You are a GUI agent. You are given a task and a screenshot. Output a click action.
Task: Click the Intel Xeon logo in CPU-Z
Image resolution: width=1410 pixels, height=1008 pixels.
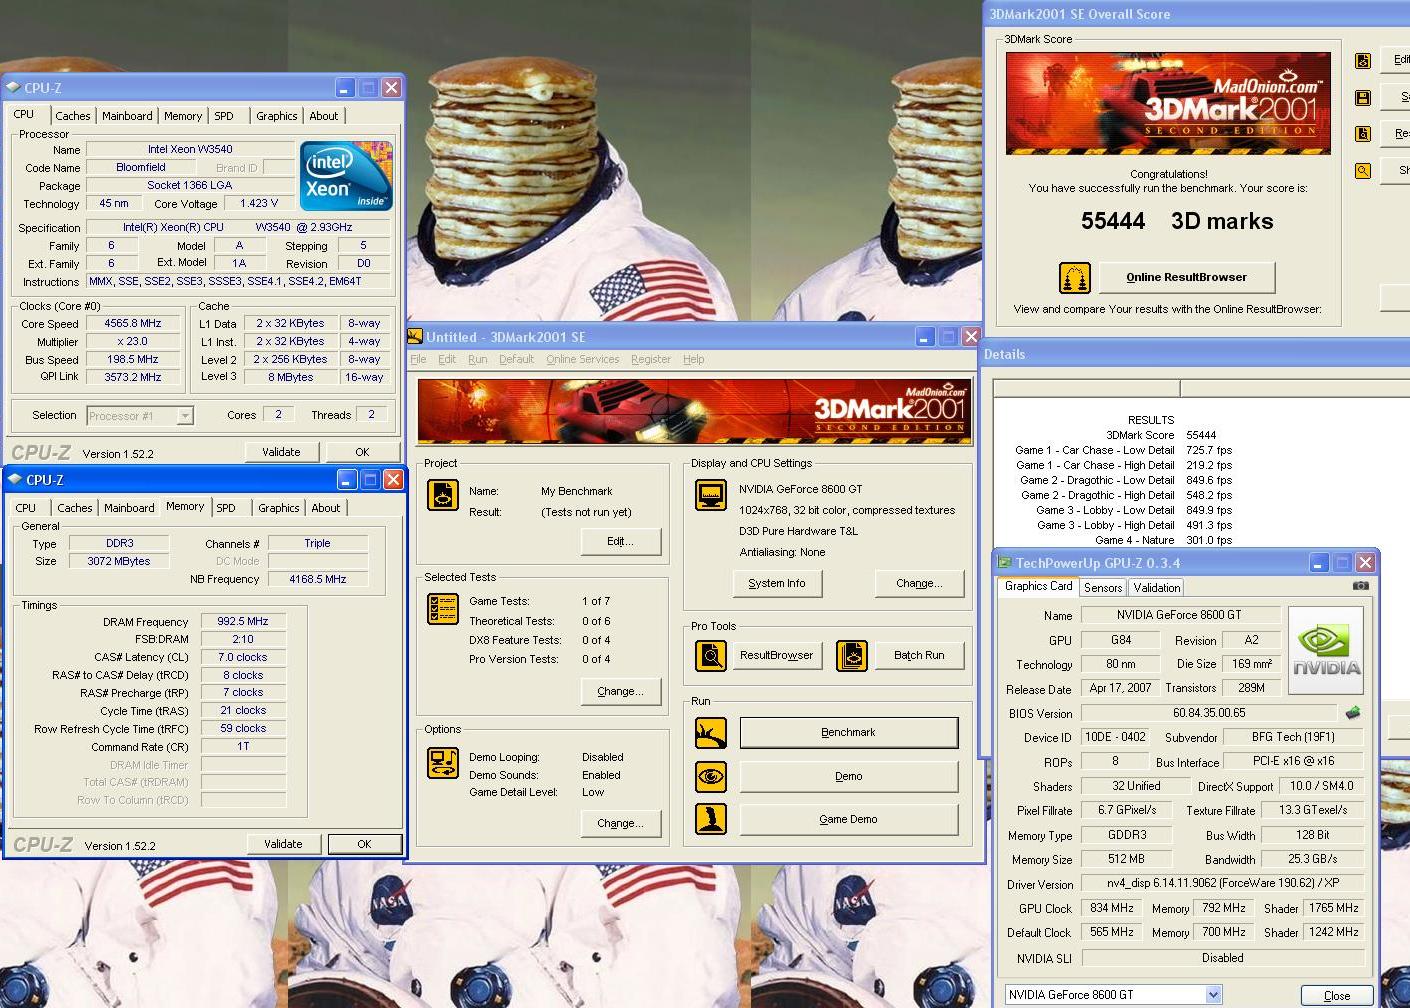346,176
